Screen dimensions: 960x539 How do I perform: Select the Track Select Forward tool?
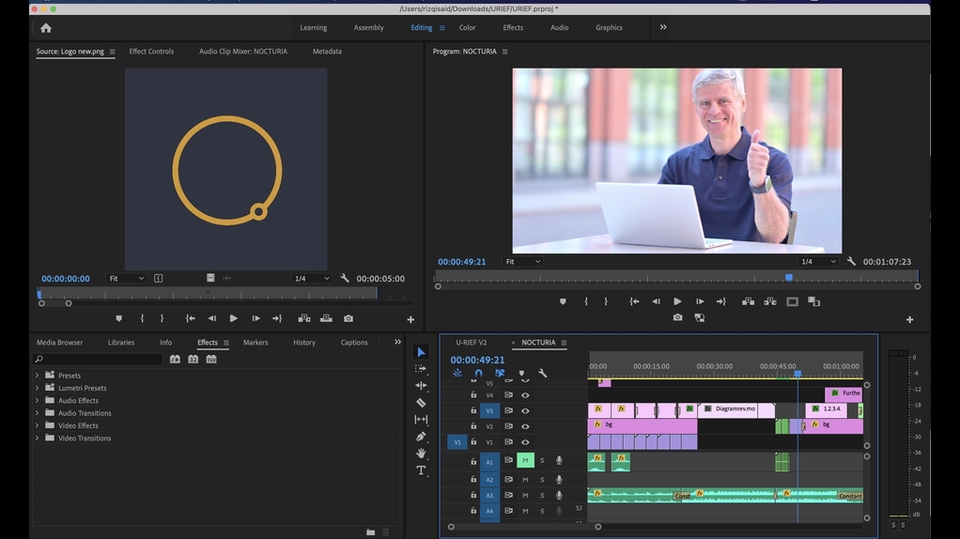point(421,369)
